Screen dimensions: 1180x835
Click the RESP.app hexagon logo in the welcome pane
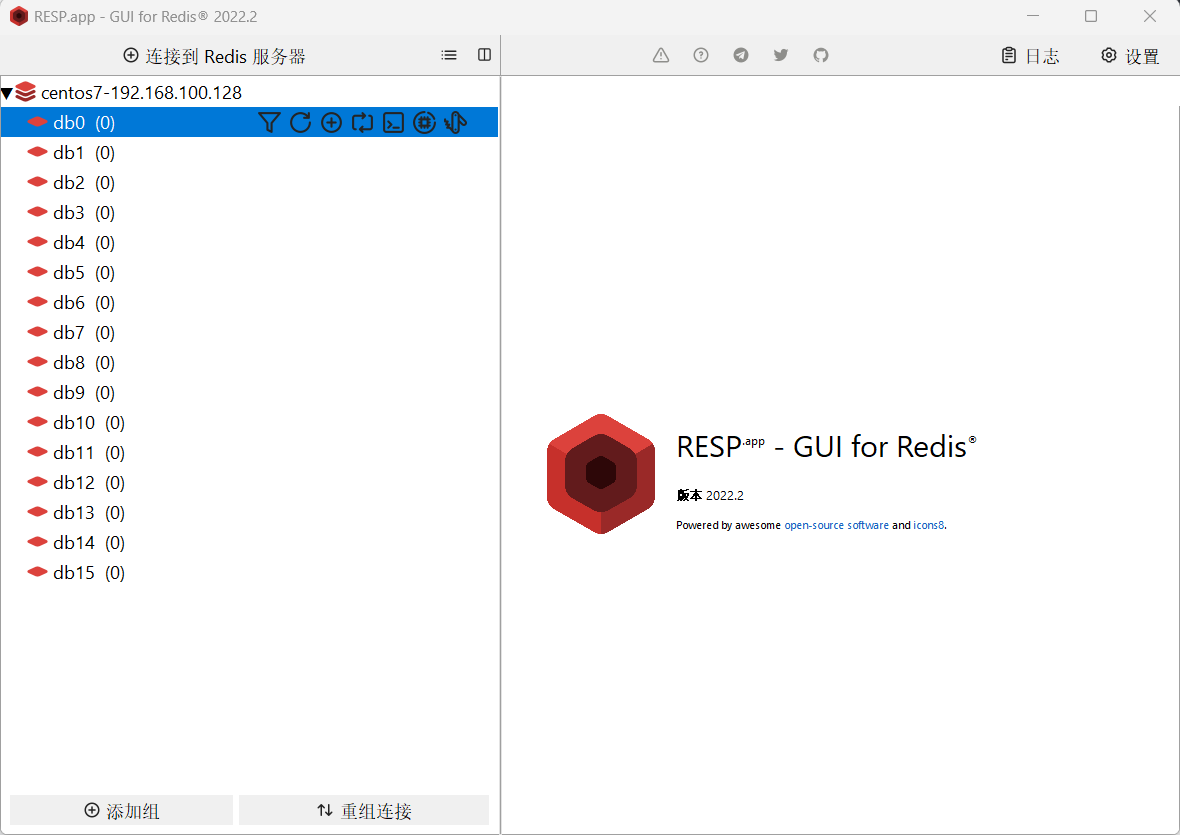tap(601, 474)
